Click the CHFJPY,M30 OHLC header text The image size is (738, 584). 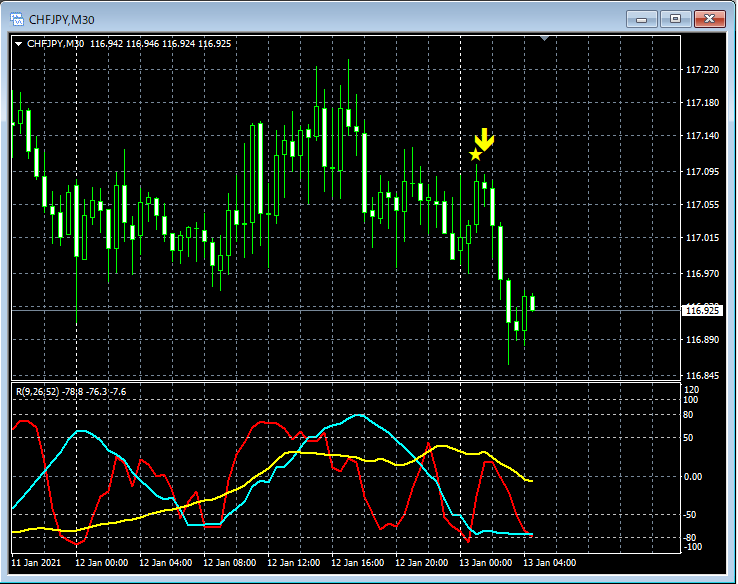(x=130, y=44)
